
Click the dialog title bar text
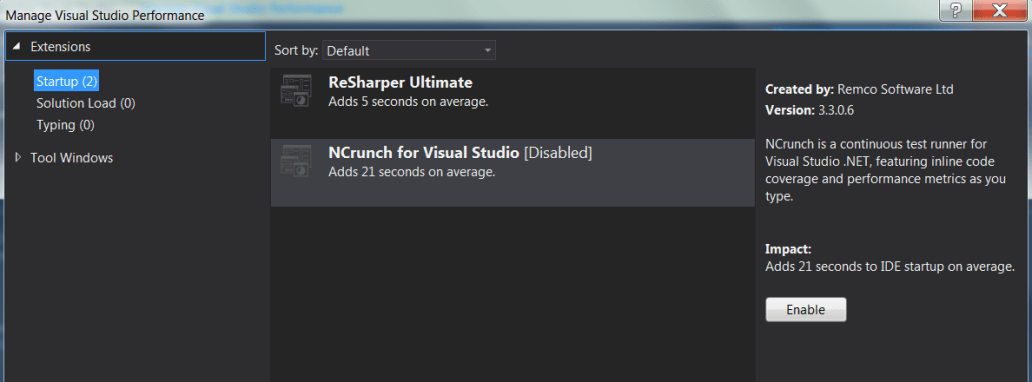click(x=105, y=15)
